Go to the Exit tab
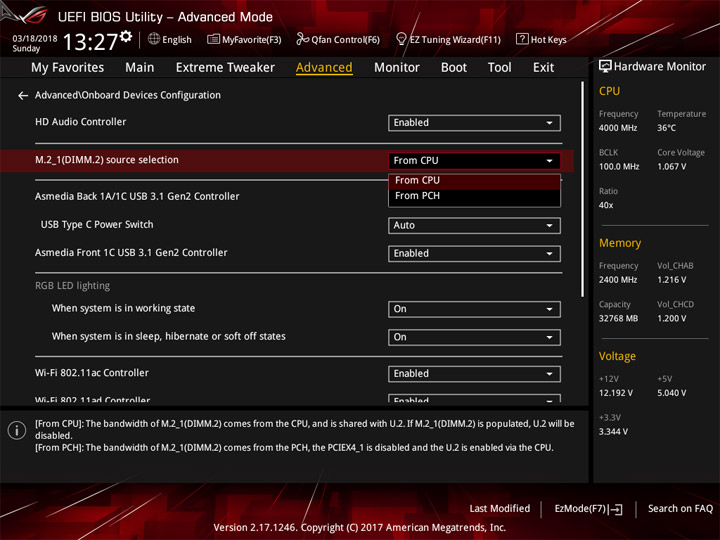 click(543, 68)
